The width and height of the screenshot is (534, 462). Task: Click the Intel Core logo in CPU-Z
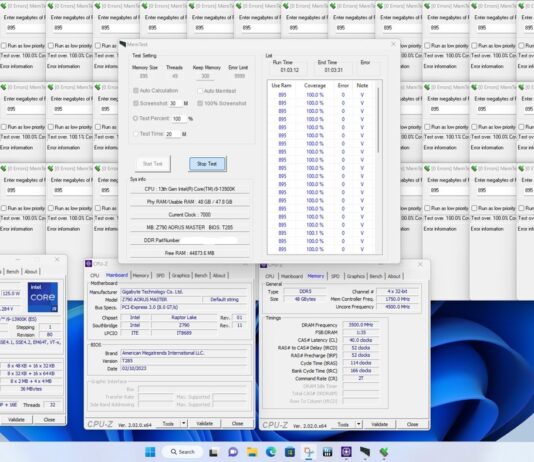[43, 297]
